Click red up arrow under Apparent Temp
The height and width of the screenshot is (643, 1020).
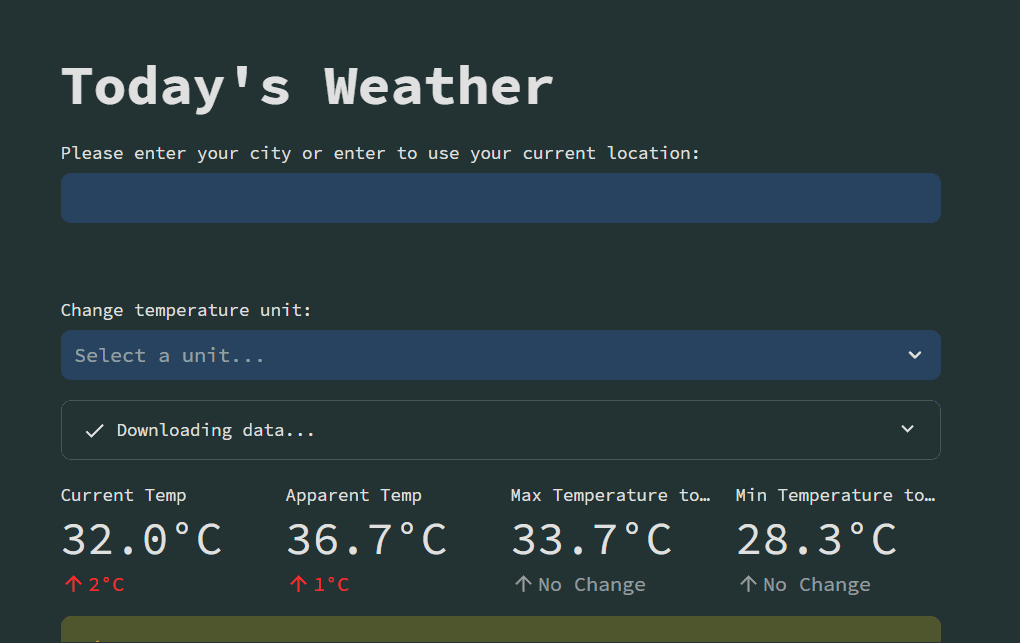(297, 585)
